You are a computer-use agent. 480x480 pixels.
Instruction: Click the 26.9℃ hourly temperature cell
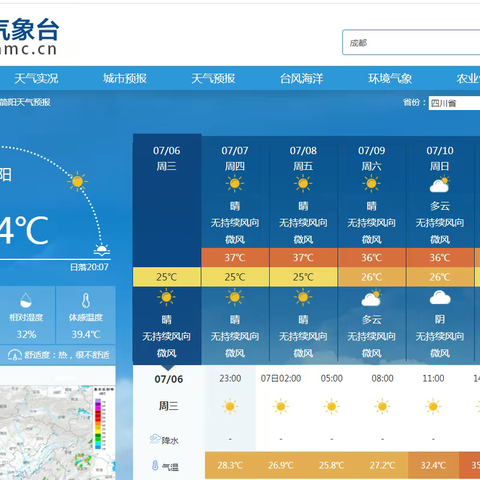coord(281,465)
